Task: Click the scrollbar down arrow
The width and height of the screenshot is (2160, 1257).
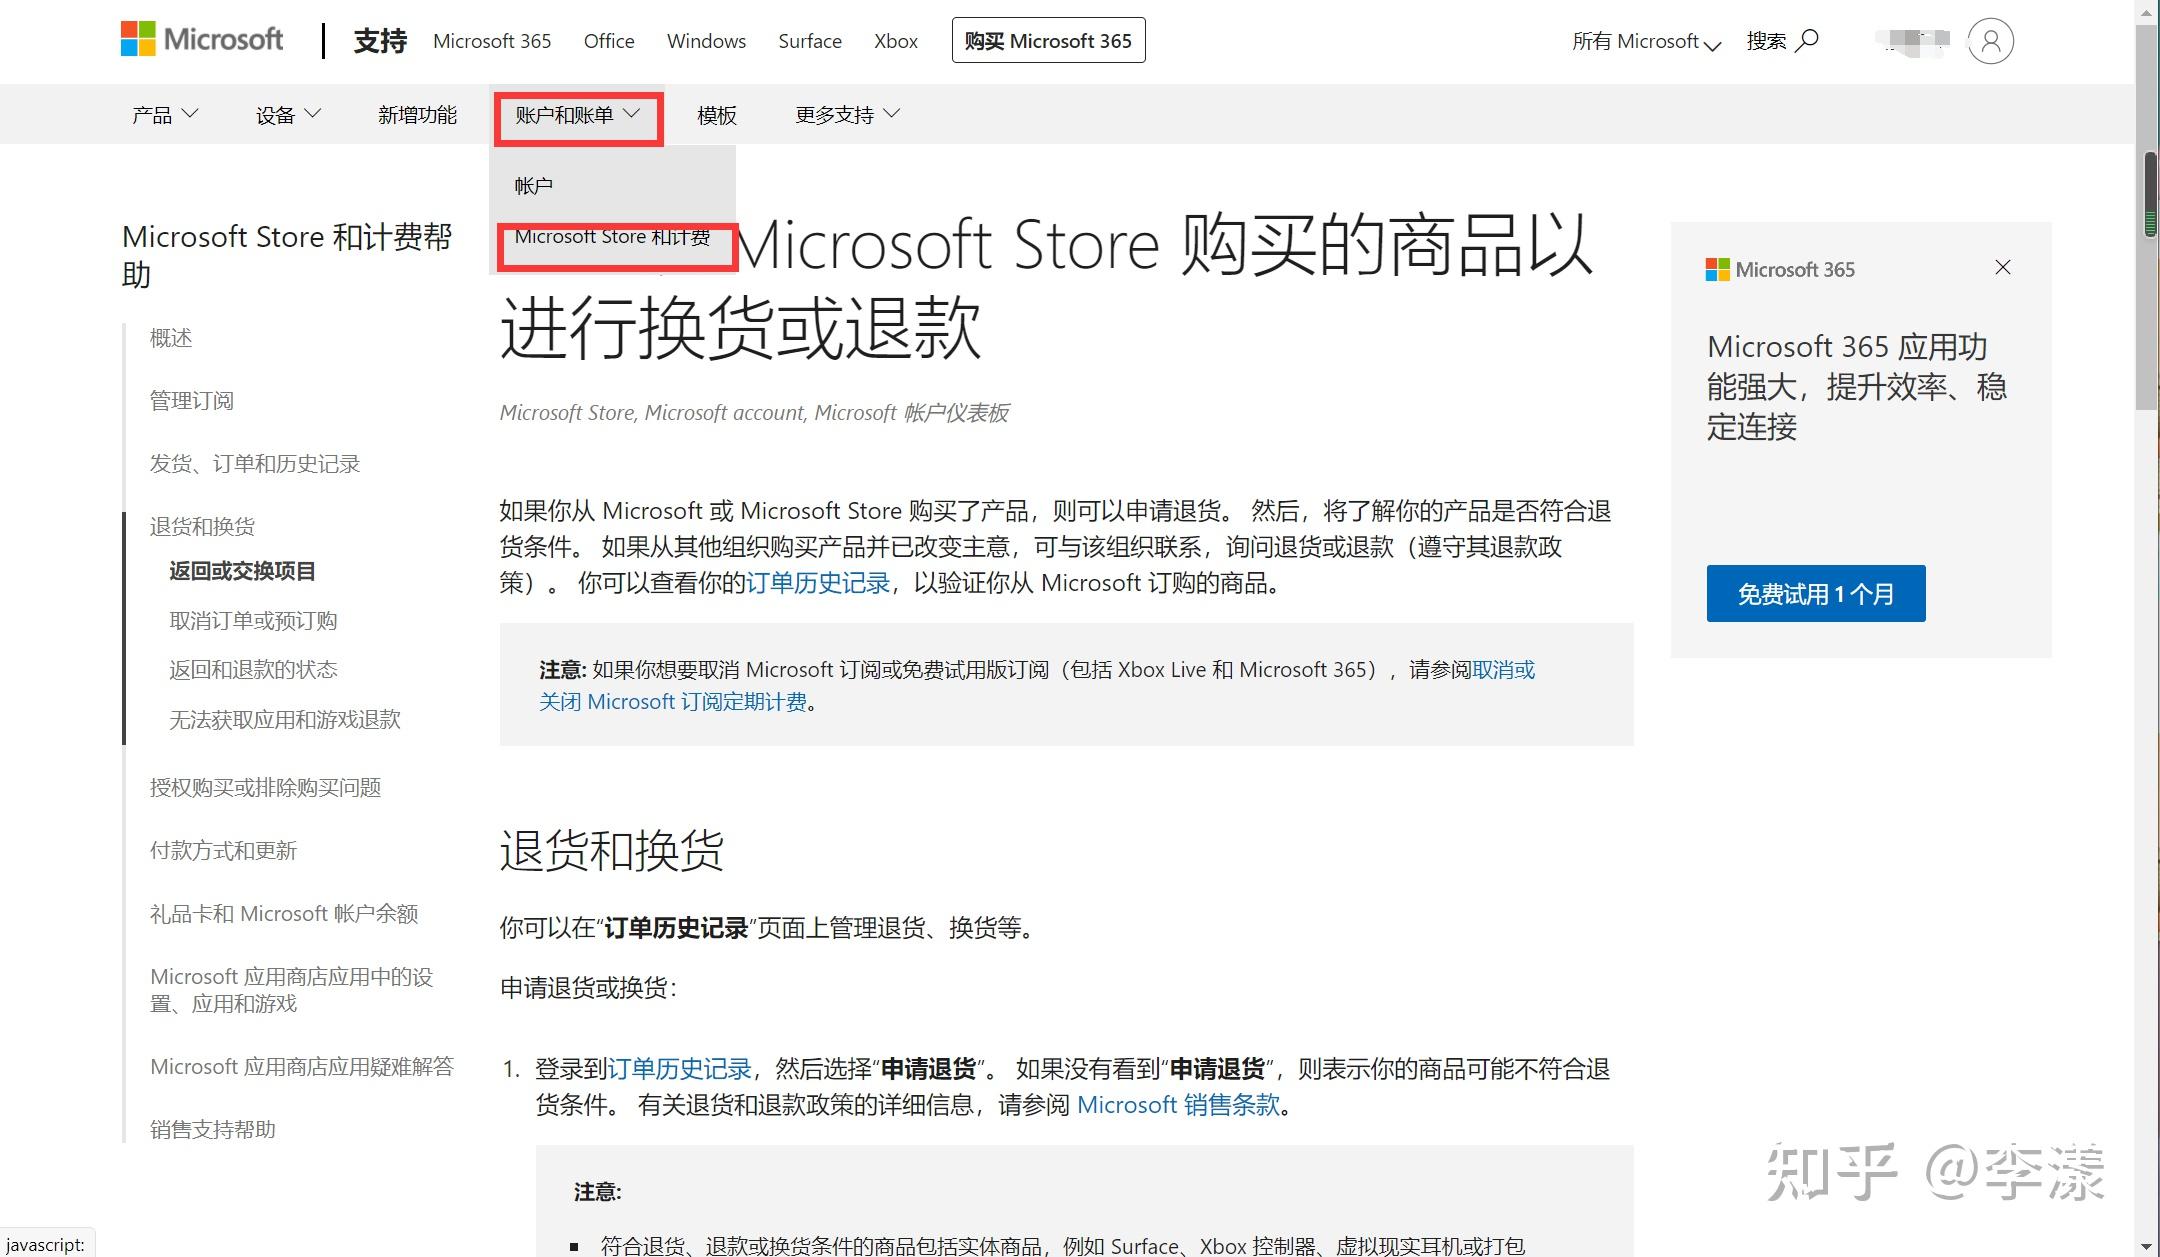Action: 2148,1246
